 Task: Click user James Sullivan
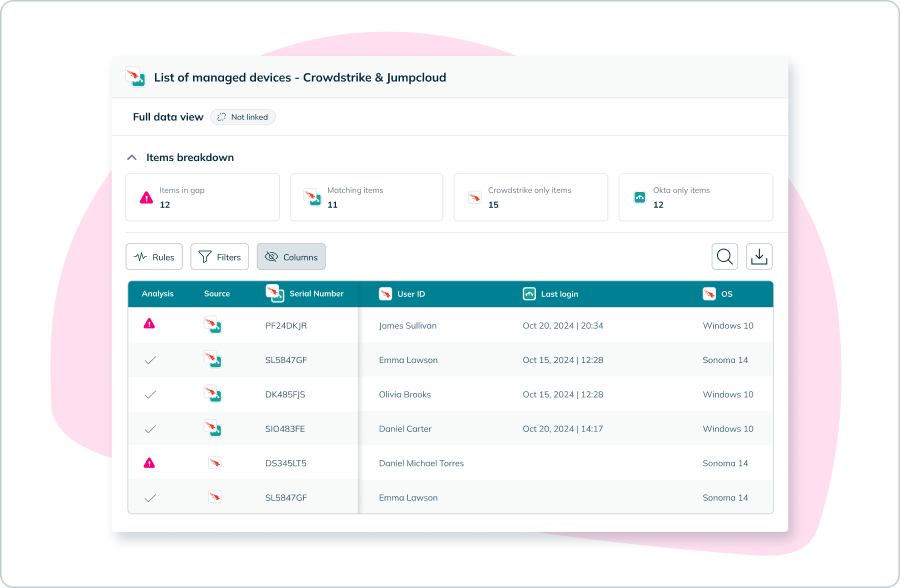pos(408,326)
